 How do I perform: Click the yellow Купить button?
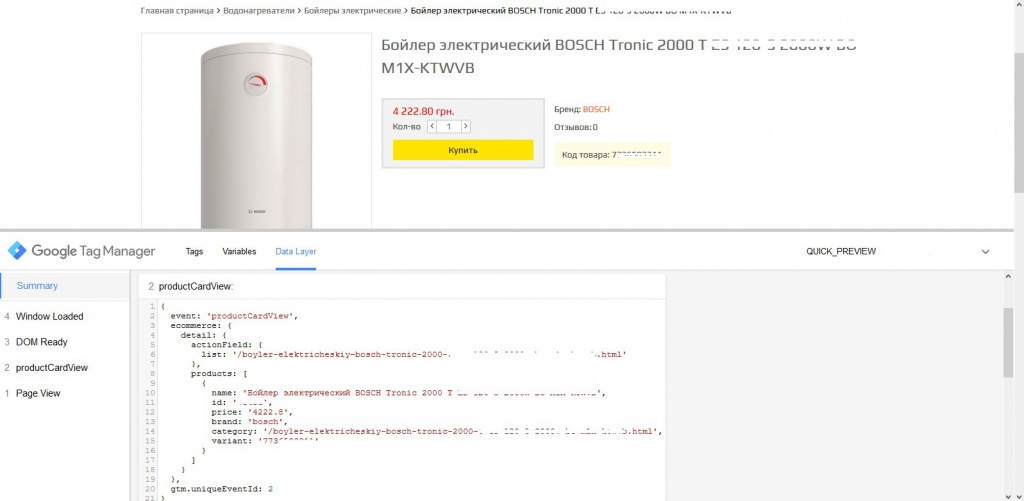coord(463,150)
